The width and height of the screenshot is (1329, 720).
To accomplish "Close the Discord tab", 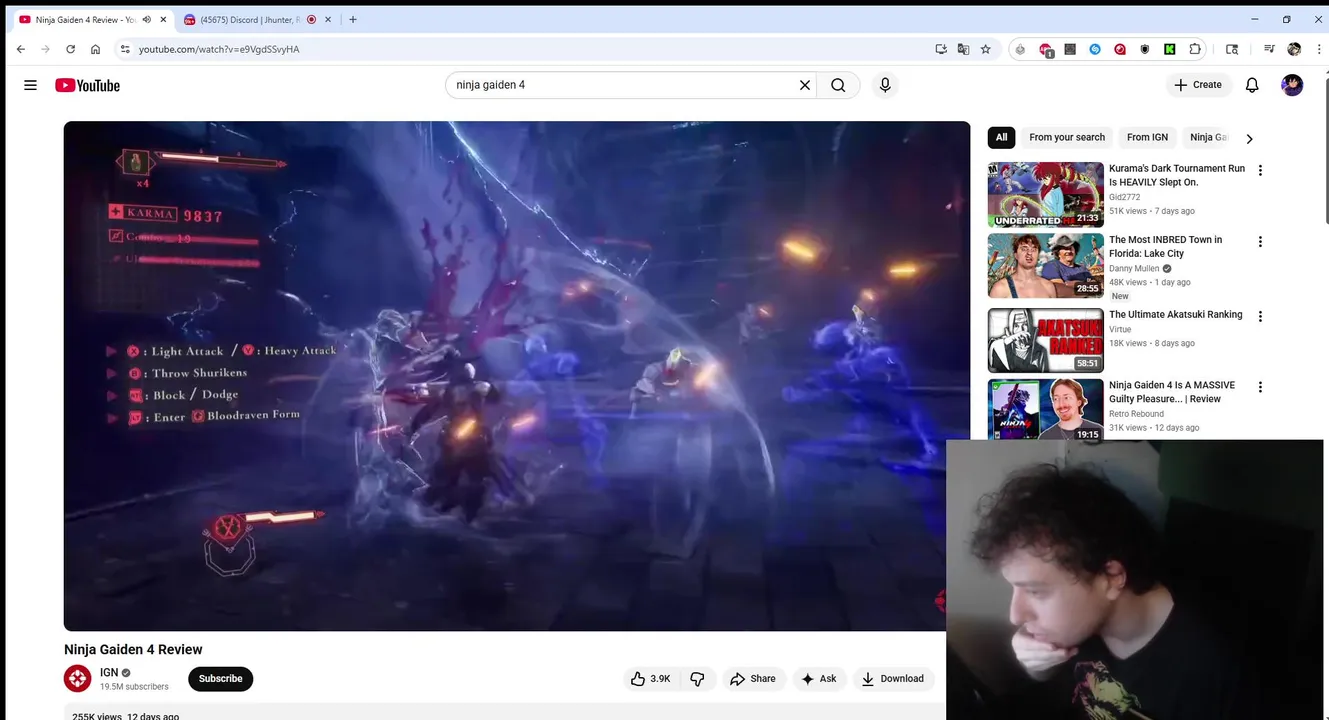I will (x=329, y=19).
